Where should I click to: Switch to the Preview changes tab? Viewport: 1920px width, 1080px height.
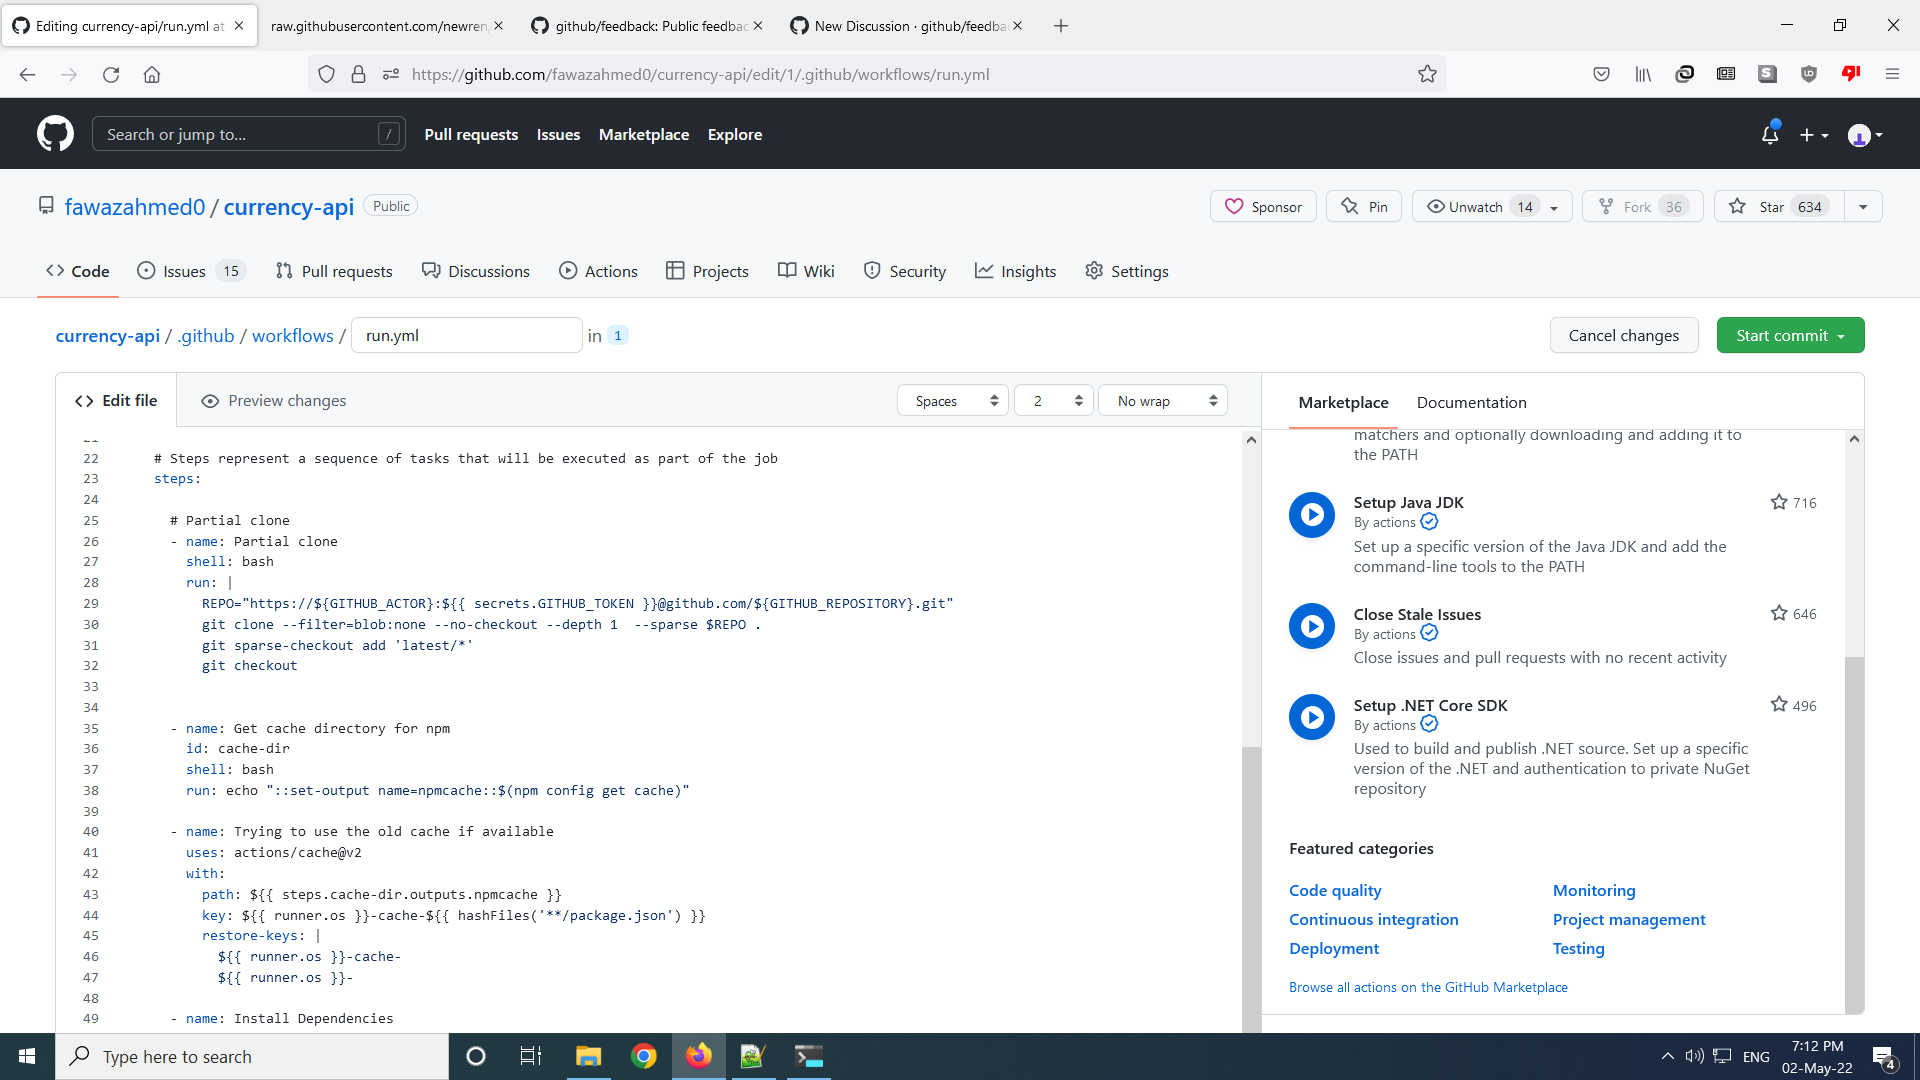point(273,399)
